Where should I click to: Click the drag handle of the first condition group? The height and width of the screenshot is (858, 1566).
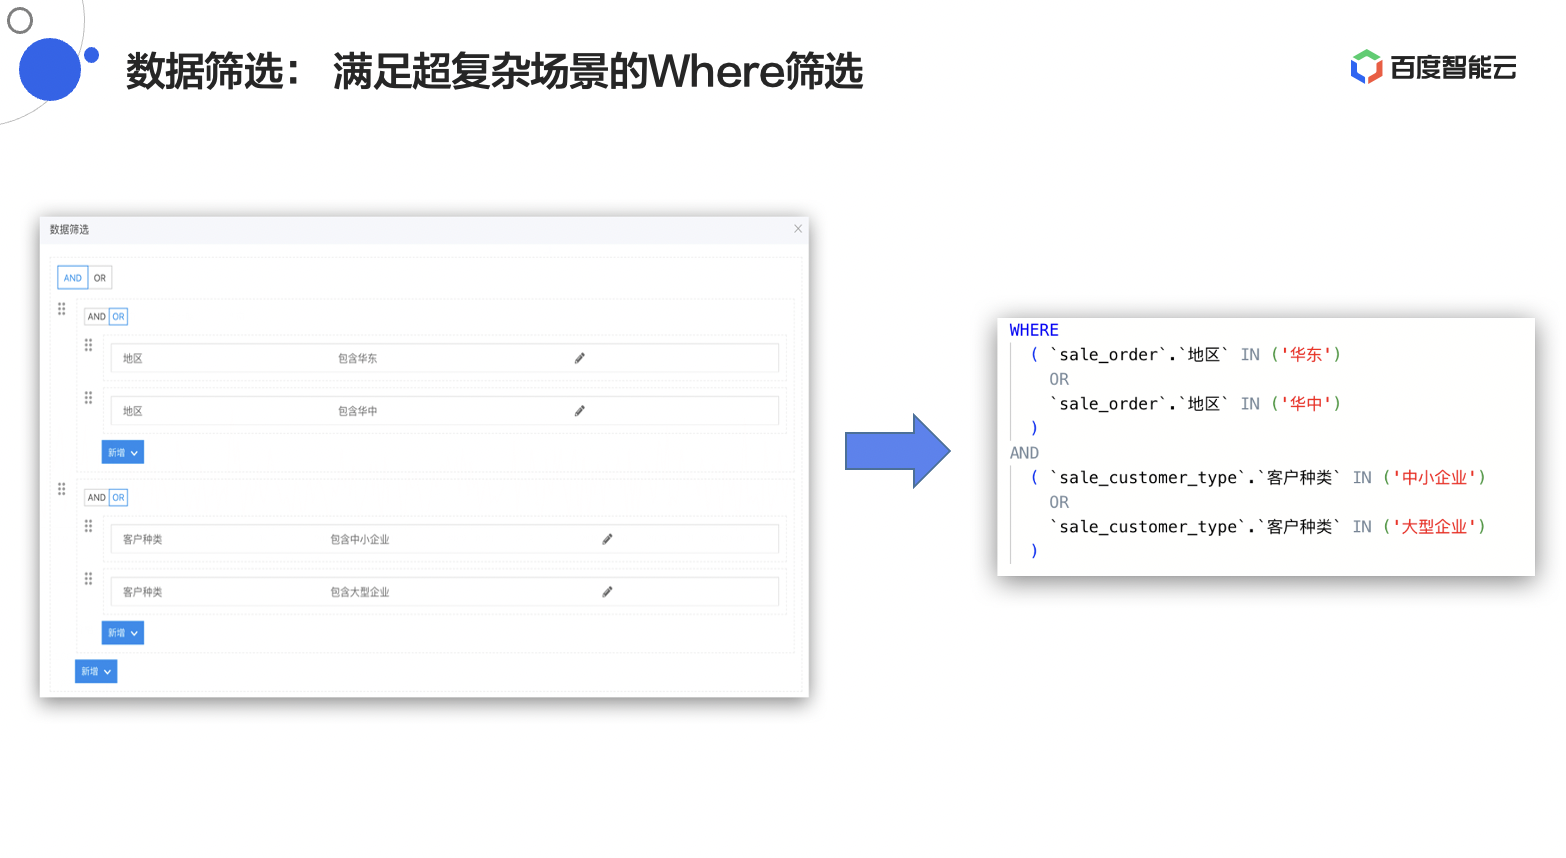pos(61,308)
